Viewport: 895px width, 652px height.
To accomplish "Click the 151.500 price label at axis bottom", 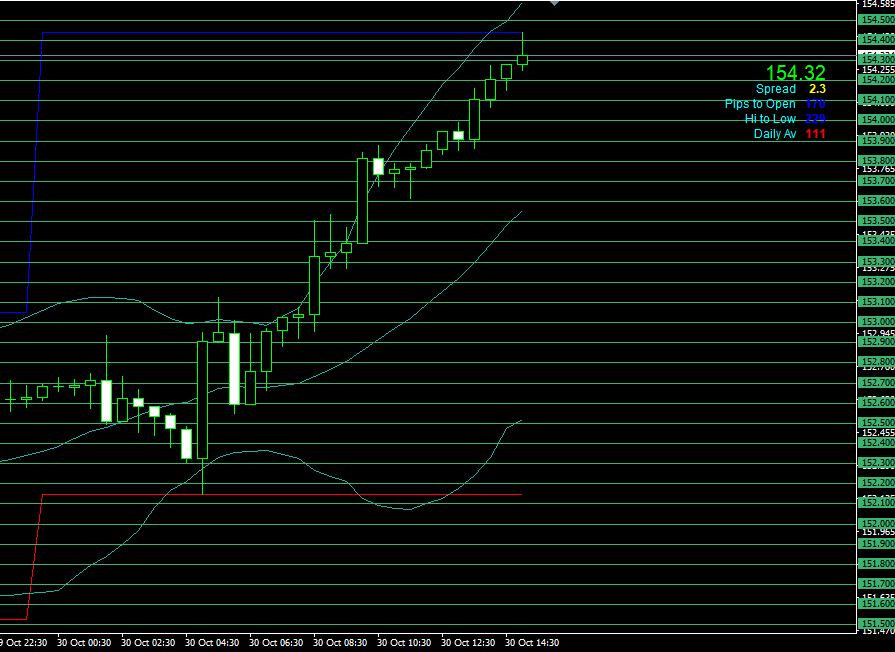I will pyautogui.click(x=876, y=623).
